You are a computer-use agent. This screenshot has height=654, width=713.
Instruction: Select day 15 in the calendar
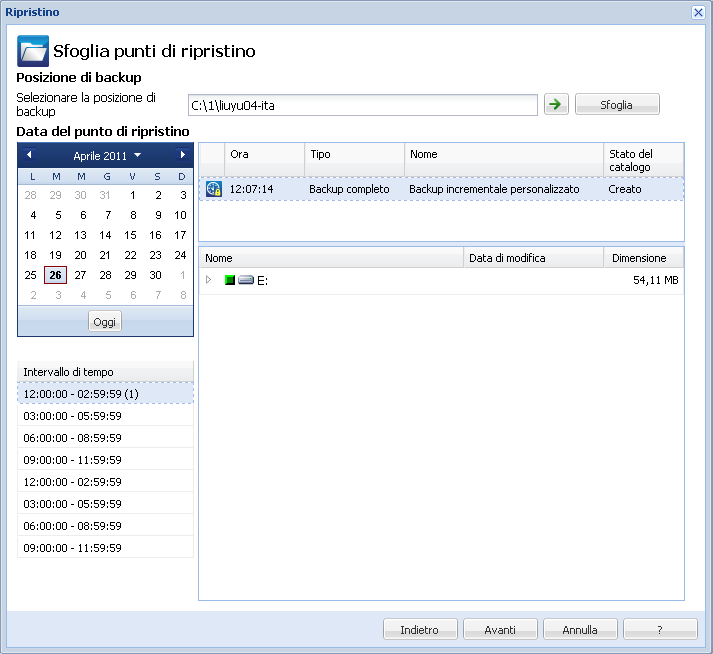click(130, 235)
